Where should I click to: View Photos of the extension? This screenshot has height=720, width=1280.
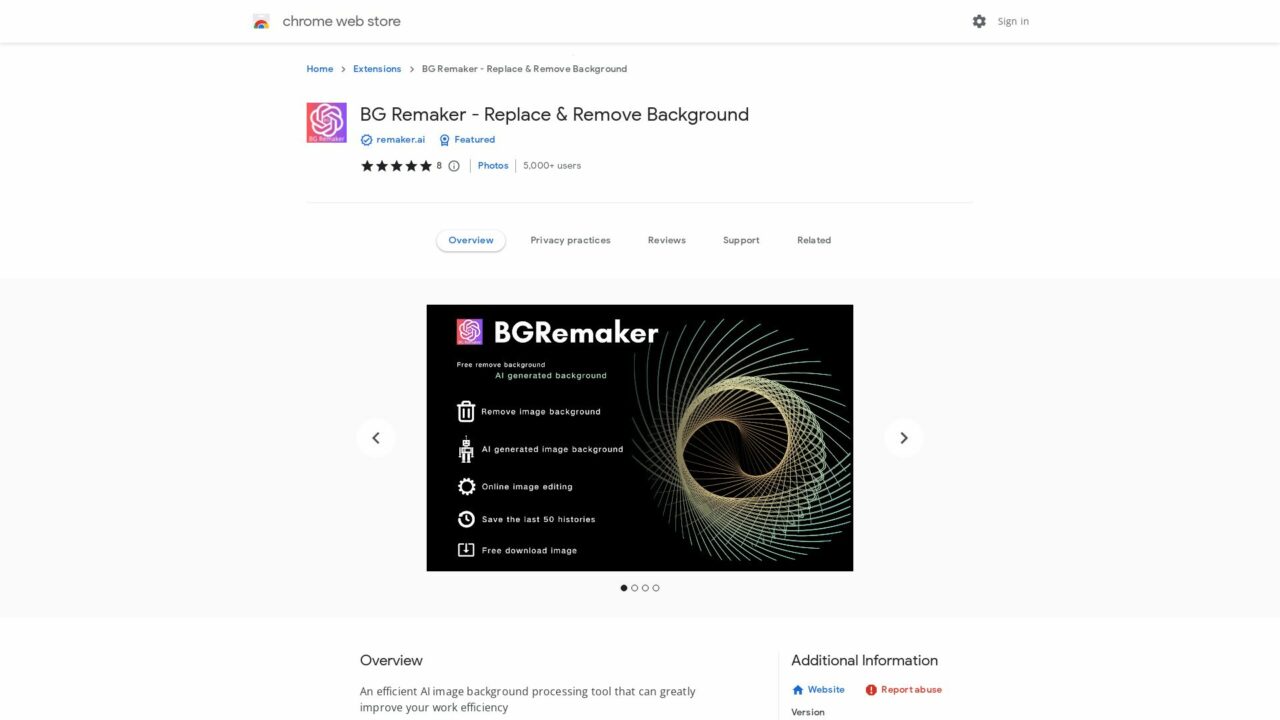click(493, 165)
